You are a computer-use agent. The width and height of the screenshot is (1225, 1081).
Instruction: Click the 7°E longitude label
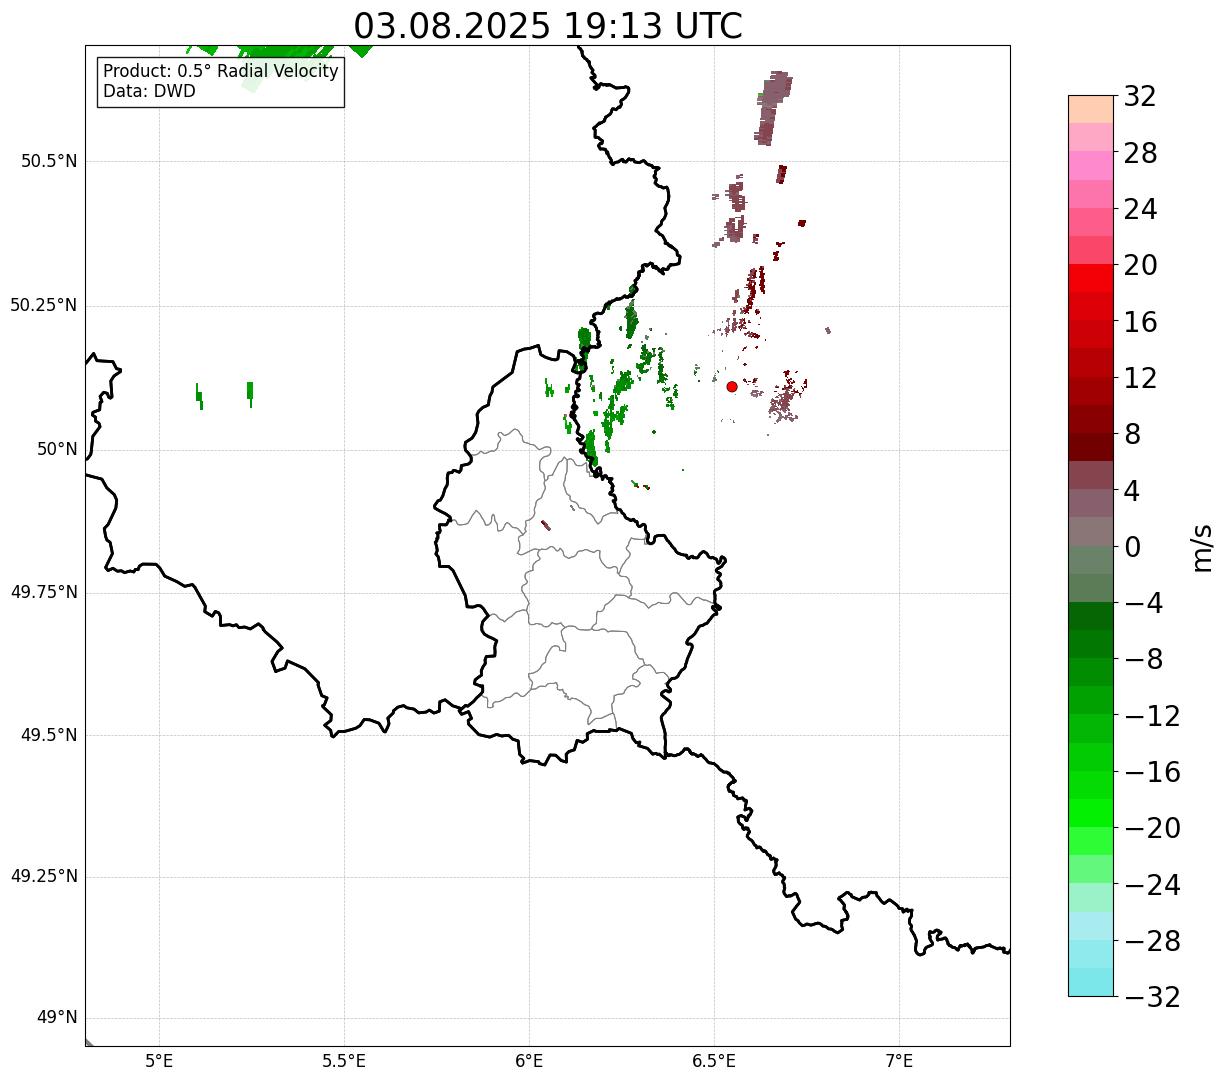point(899,1061)
